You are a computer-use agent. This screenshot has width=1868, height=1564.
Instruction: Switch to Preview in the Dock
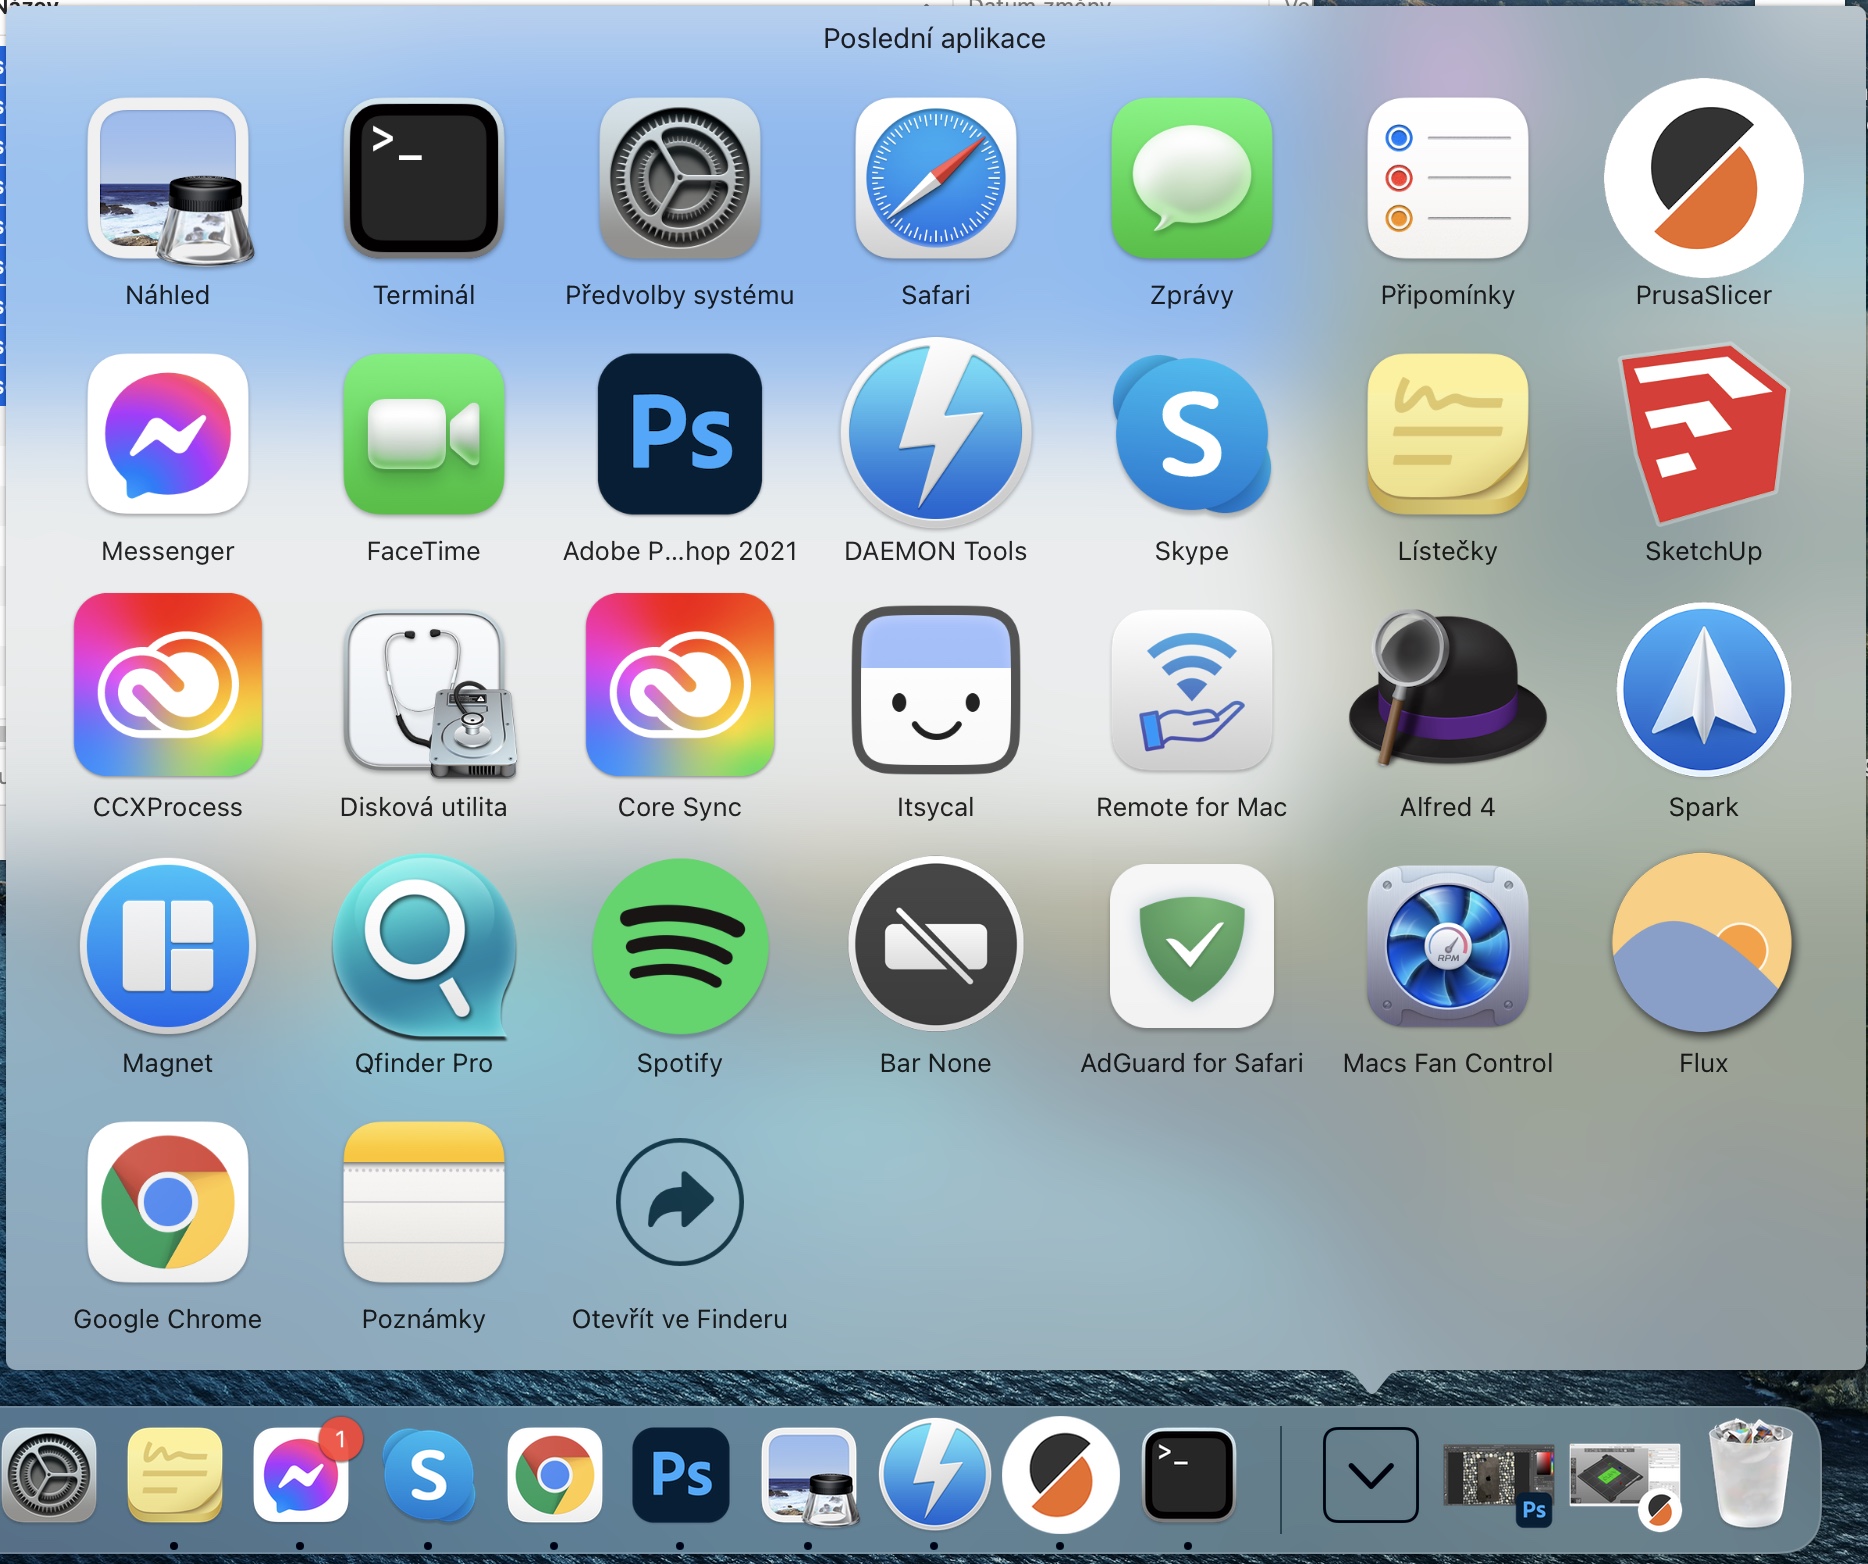tap(808, 1476)
